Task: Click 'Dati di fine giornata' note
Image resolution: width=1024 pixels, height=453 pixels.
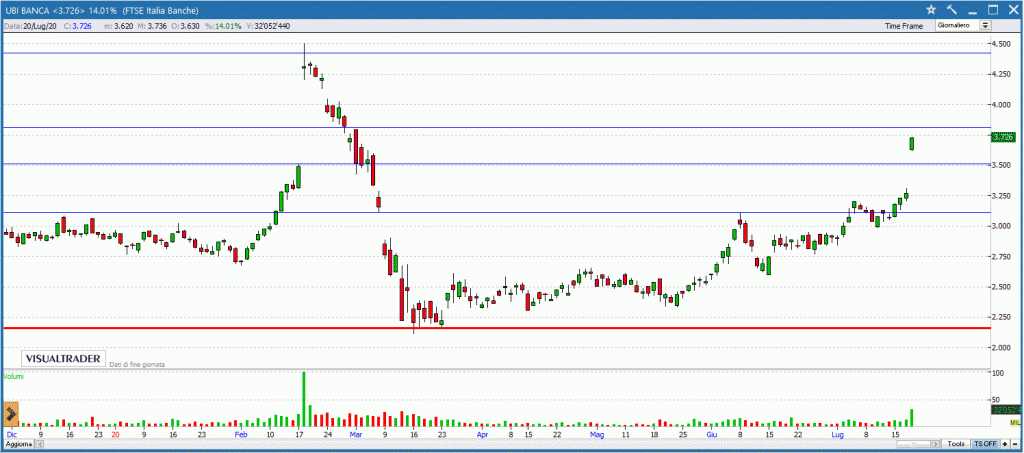Action: coord(137,364)
